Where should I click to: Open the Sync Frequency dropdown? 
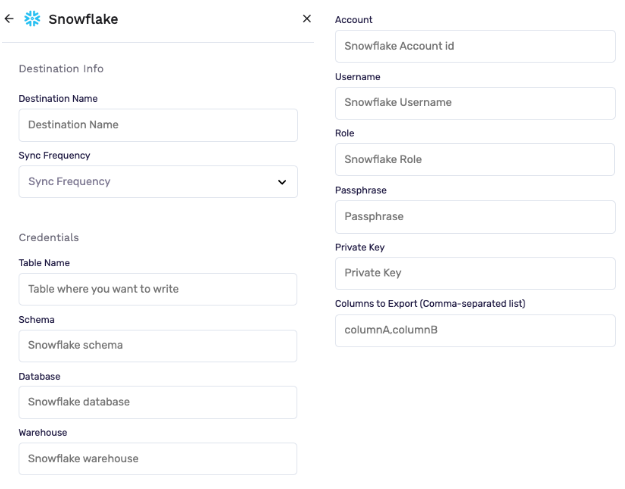click(158, 182)
